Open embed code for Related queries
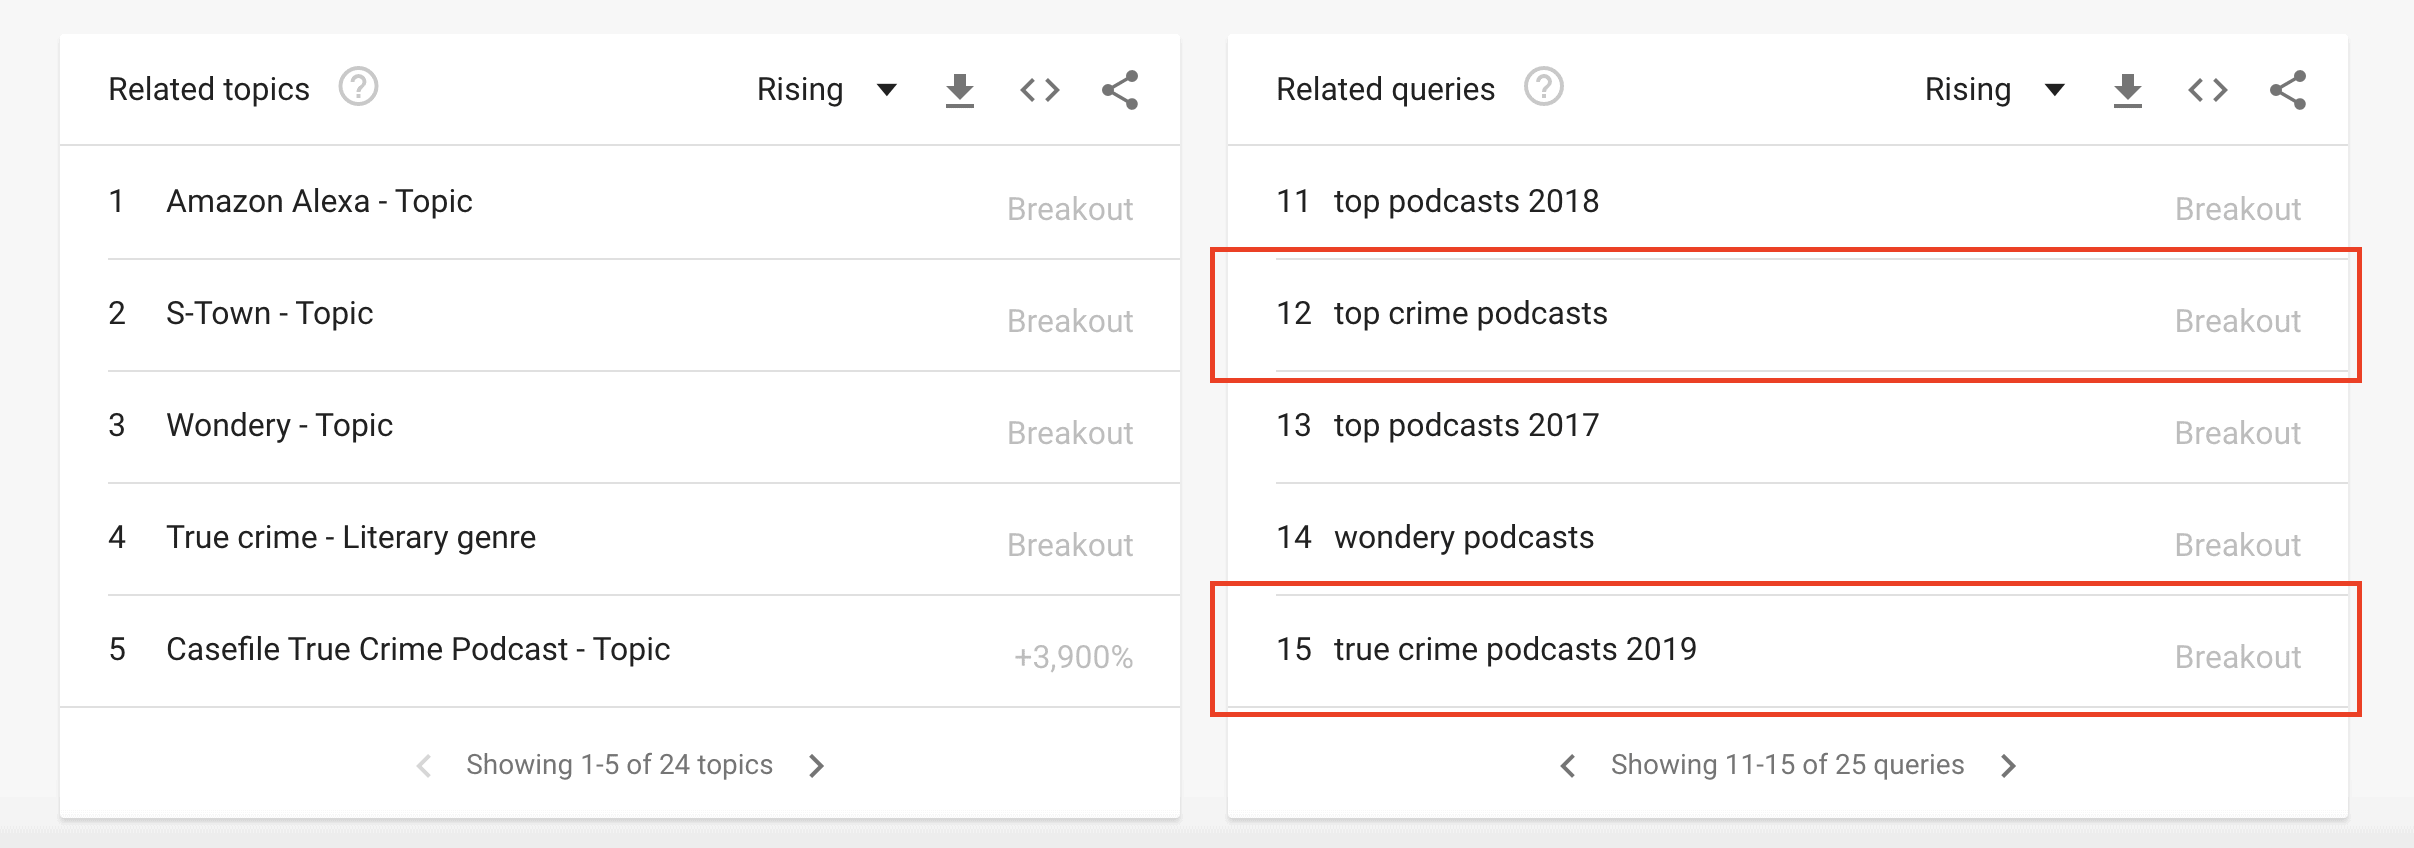Viewport: 2414px width, 848px height. 2208,90
